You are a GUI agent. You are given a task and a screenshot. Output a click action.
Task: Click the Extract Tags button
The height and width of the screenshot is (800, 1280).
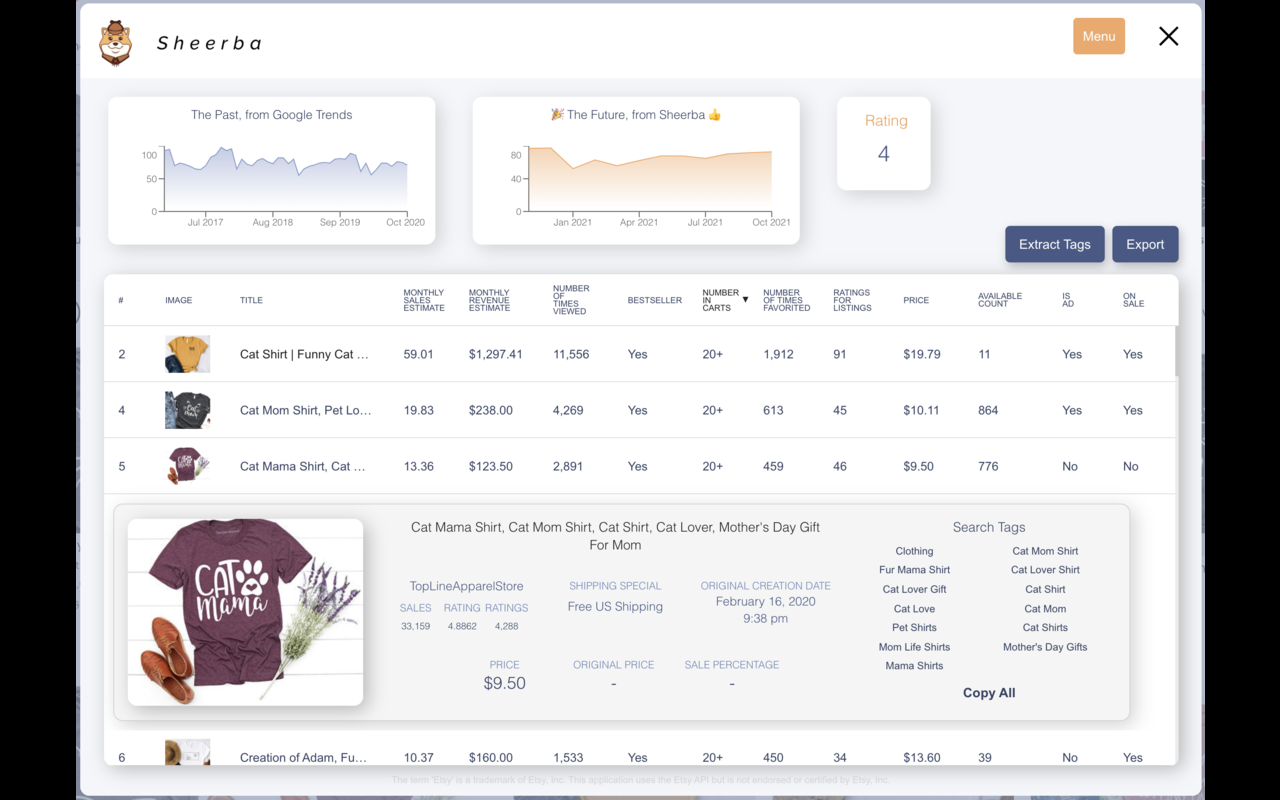(x=1055, y=244)
